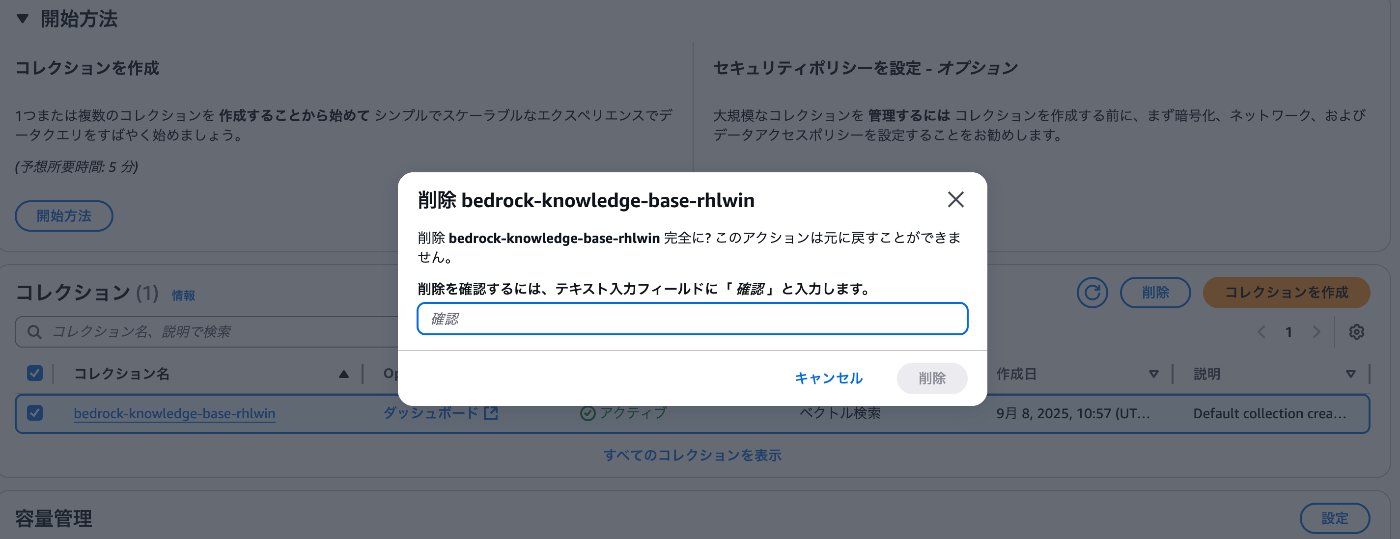Click the 作成日 column header

(1017, 374)
